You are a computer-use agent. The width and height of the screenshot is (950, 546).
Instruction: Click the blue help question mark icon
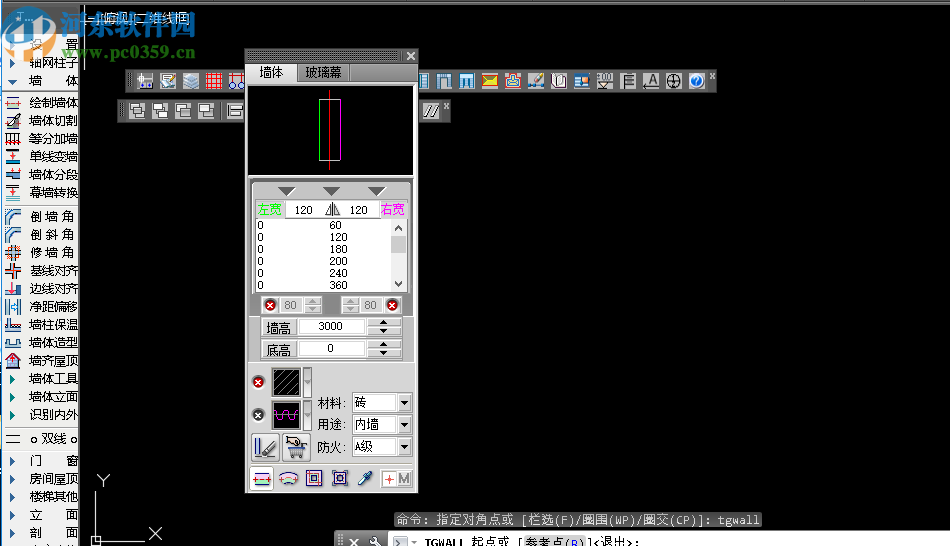coord(697,81)
